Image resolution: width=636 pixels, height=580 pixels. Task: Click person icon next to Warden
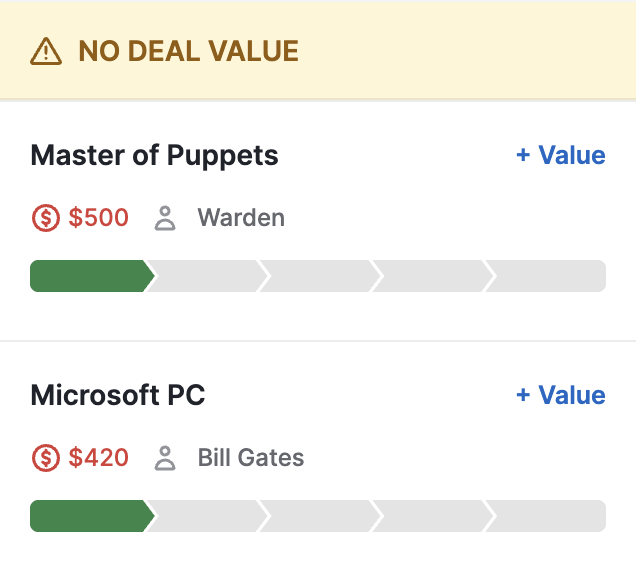tap(165, 218)
